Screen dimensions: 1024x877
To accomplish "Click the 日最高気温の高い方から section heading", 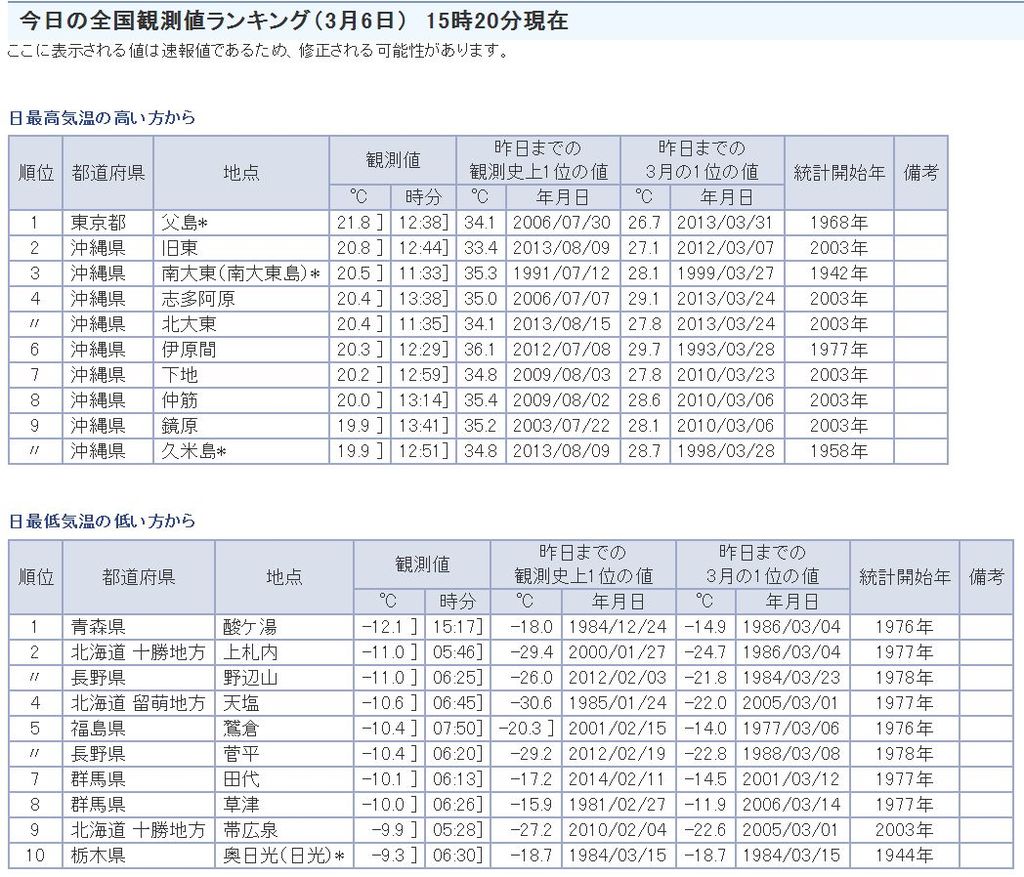I will (102, 118).
